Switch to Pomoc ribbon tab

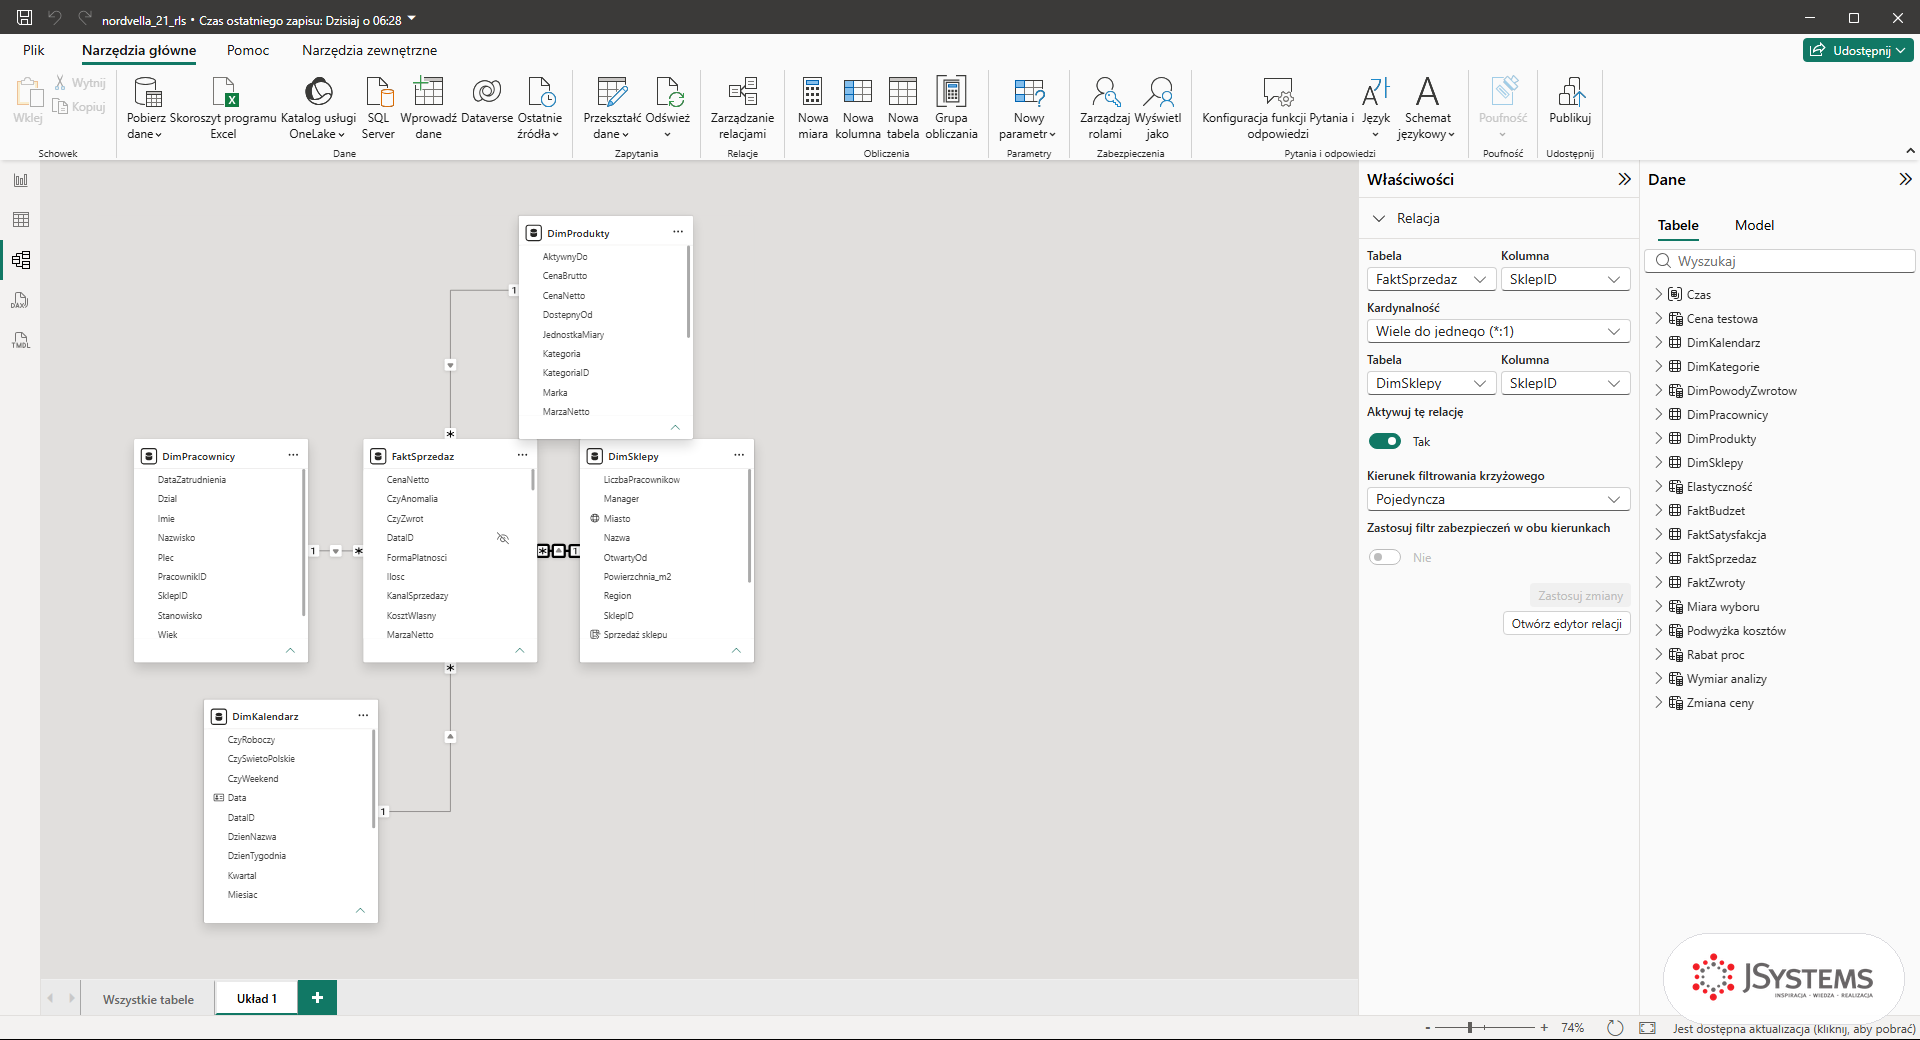pos(248,50)
